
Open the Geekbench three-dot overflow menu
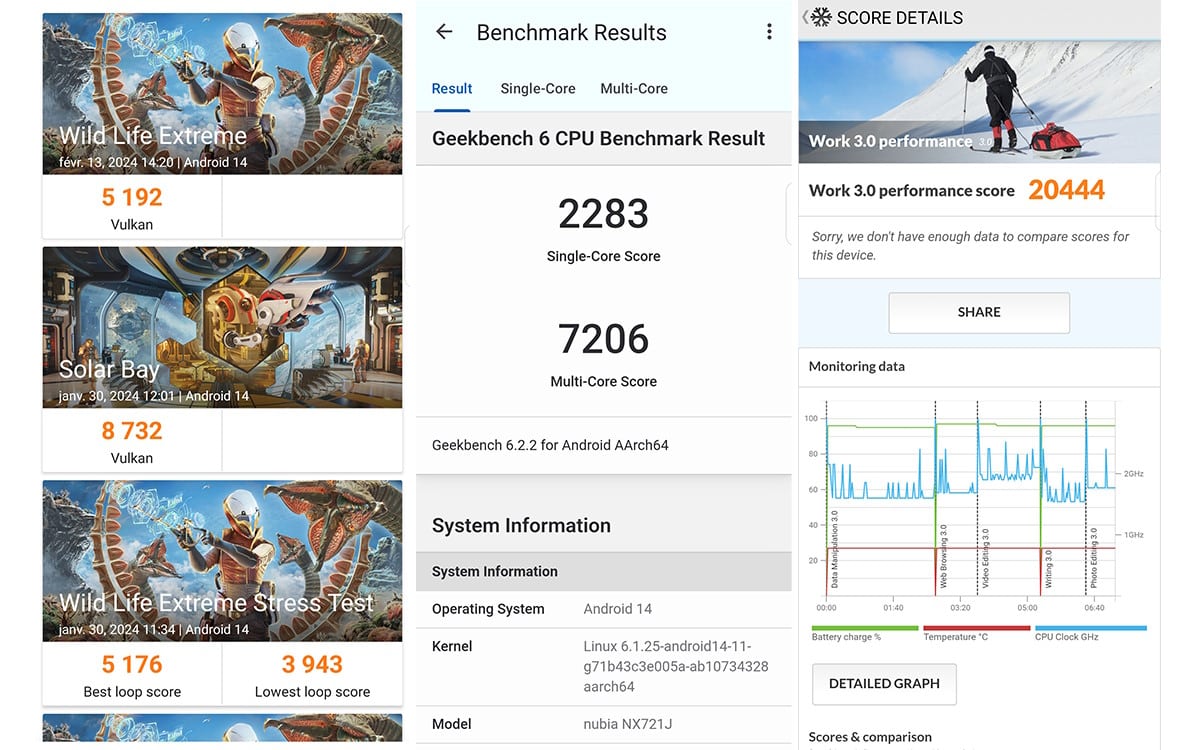tap(769, 32)
